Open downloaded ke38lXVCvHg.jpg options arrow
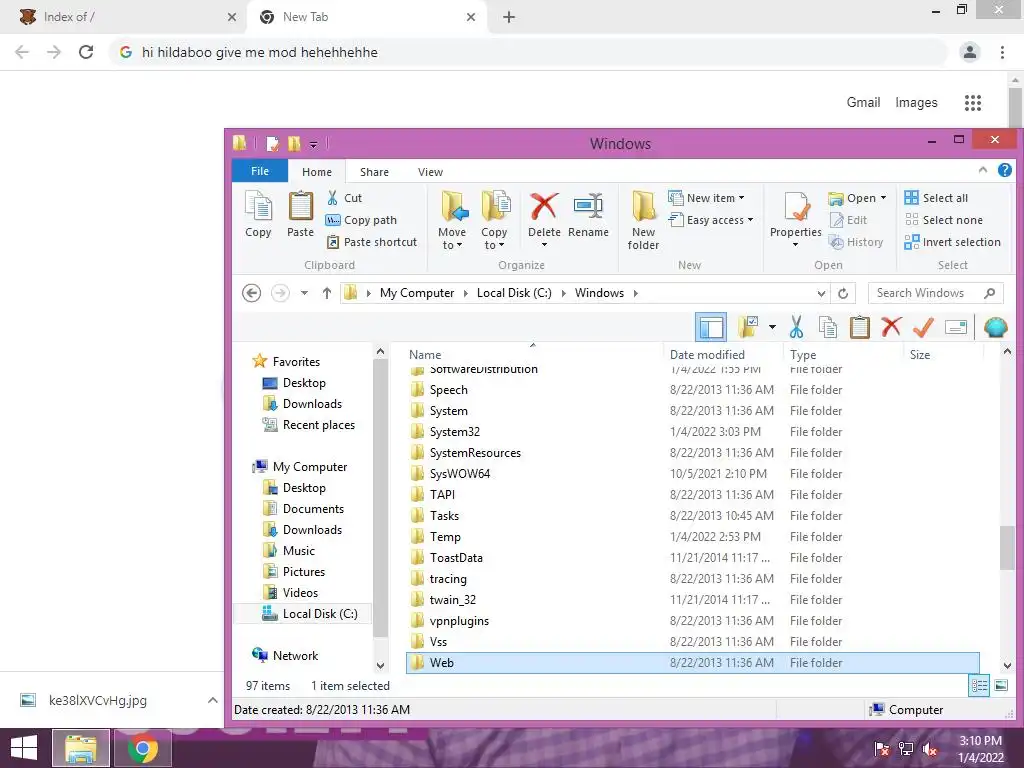This screenshot has width=1024, height=768. (x=212, y=700)
